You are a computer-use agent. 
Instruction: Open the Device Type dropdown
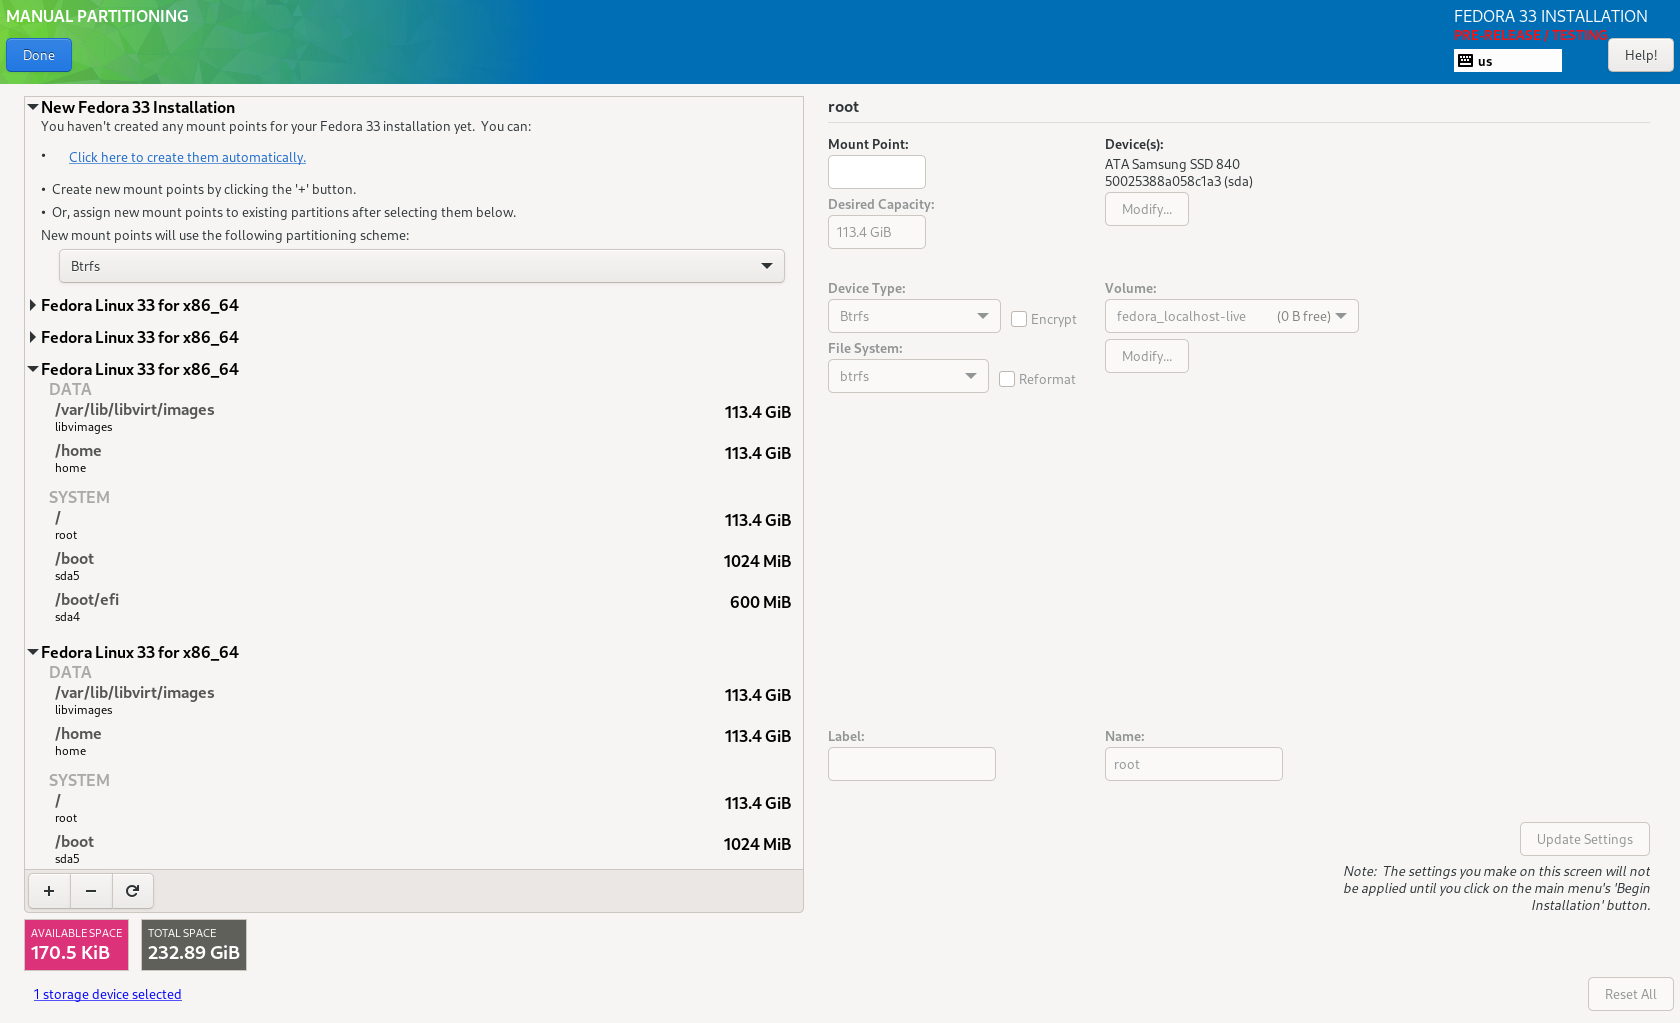pyautogui.click(x=914, y=316)
